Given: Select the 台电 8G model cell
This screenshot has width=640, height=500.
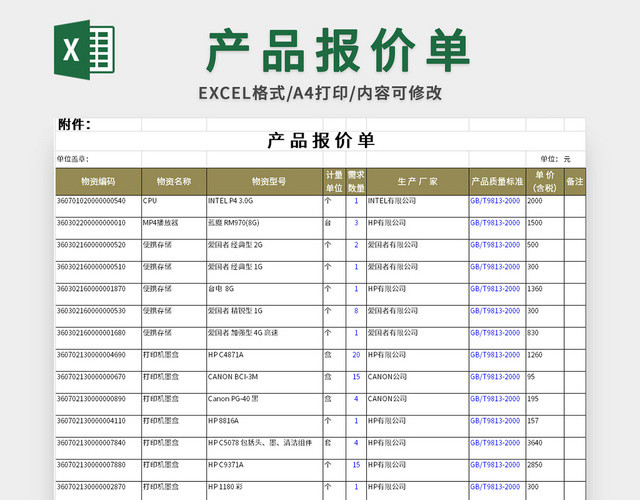Looking at the screenshot, I should point(264,294).
